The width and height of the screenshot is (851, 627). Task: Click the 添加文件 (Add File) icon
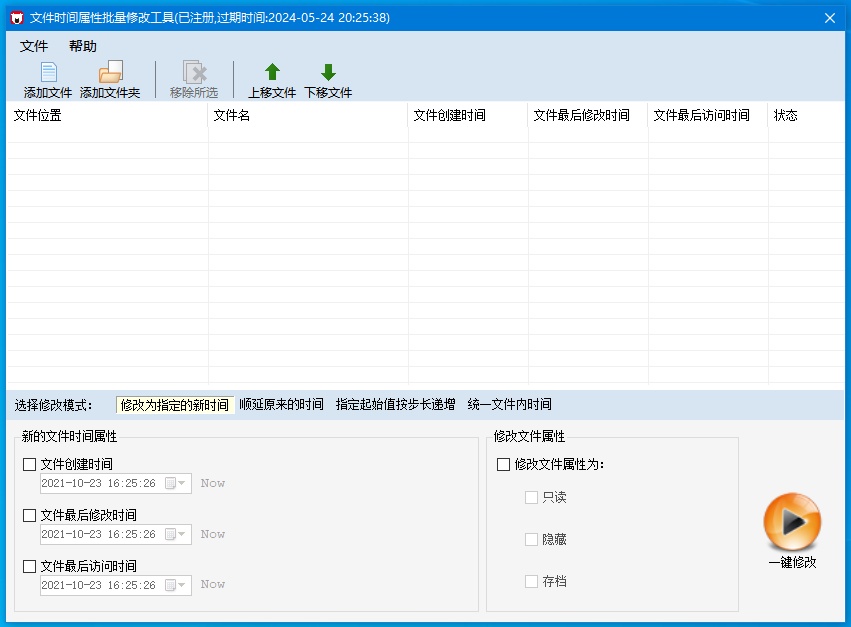[48, 72]
